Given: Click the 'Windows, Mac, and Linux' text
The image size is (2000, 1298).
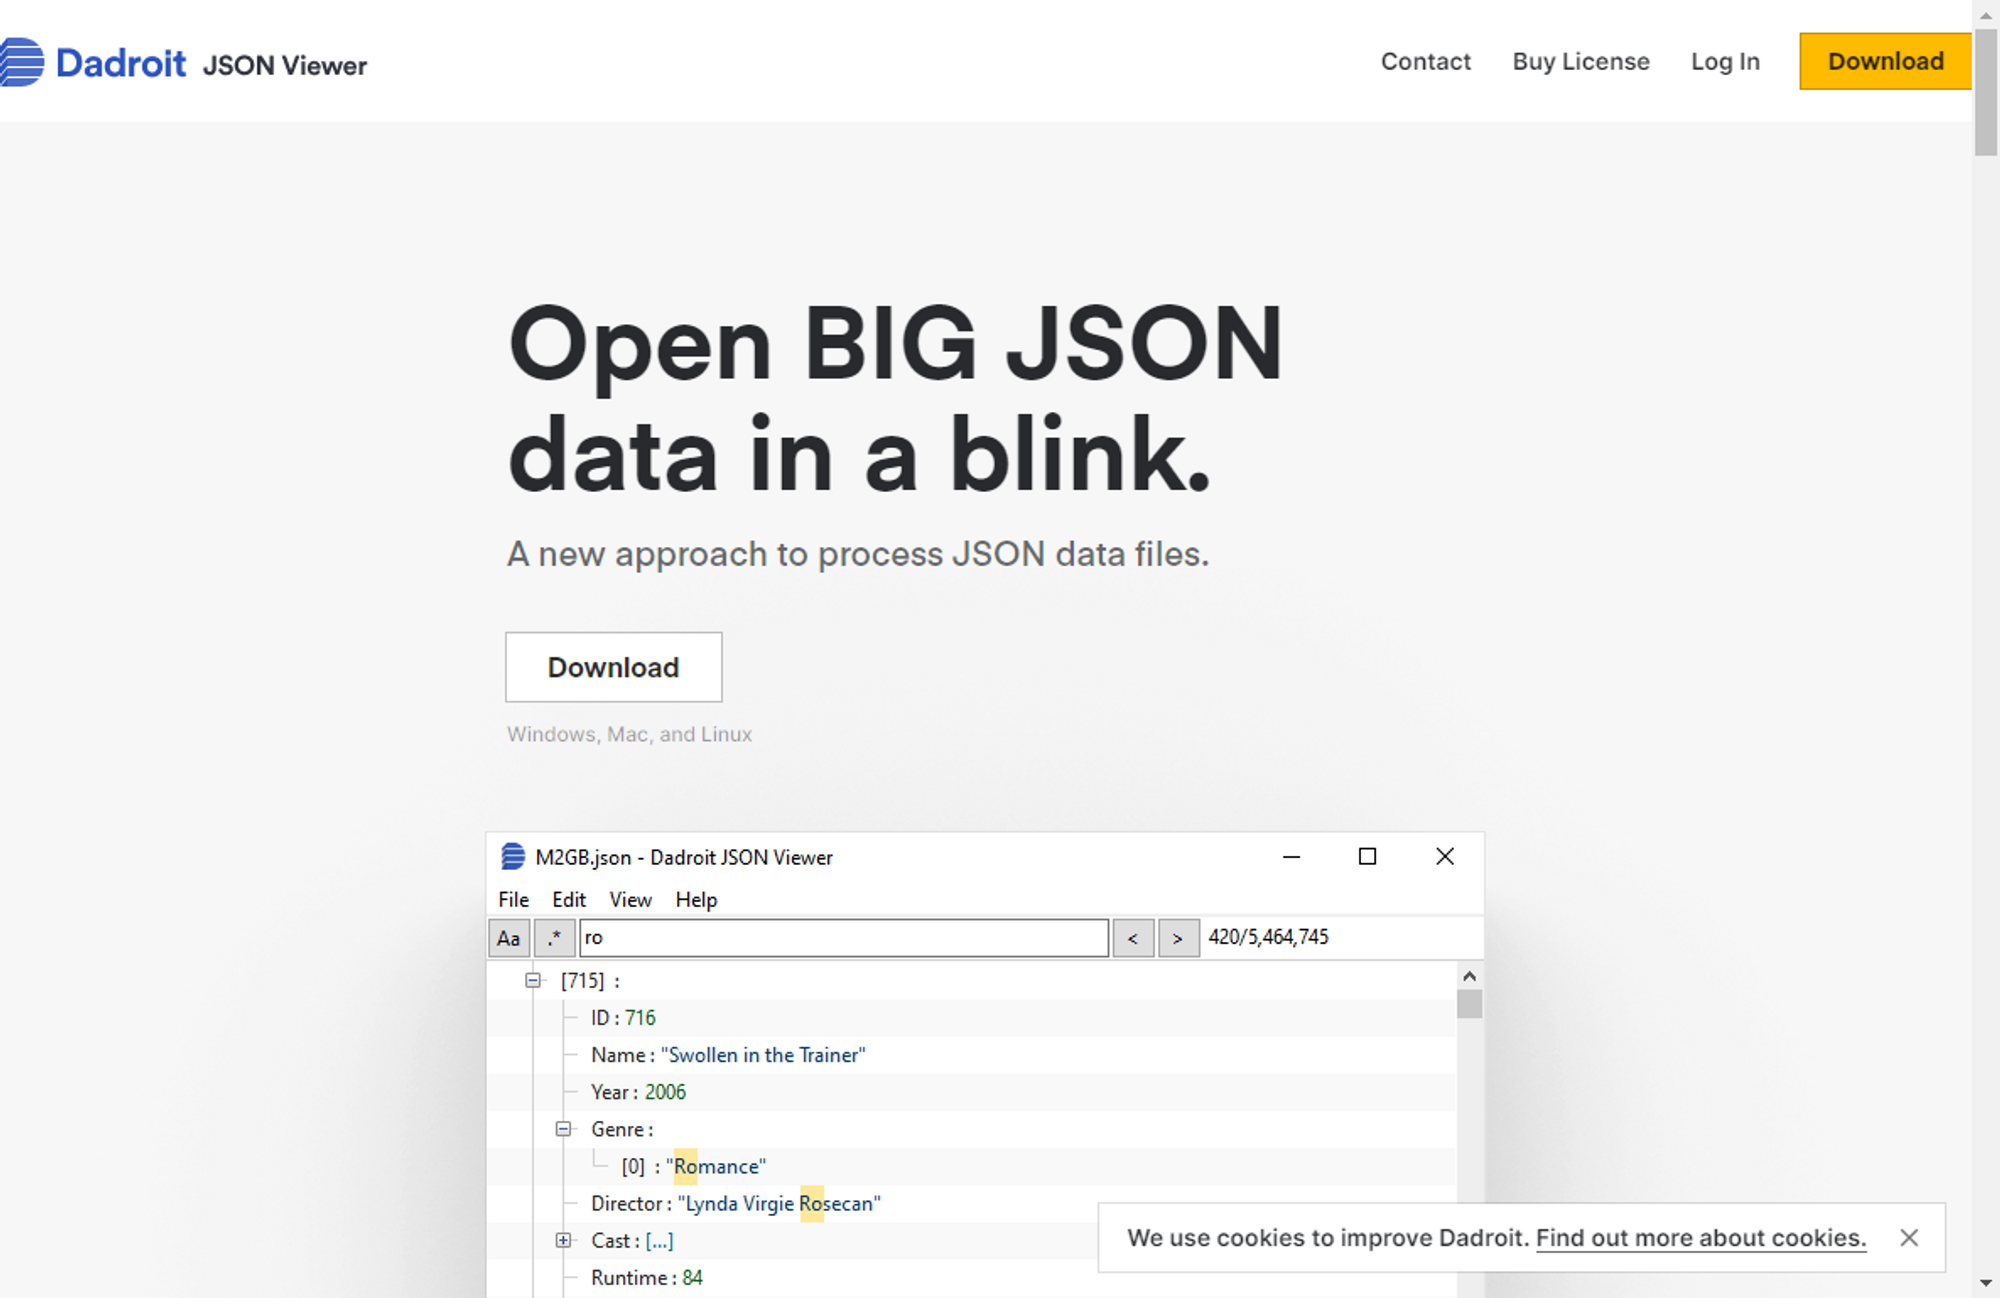Looking at the screenshot, I should (x=629, y=734).
